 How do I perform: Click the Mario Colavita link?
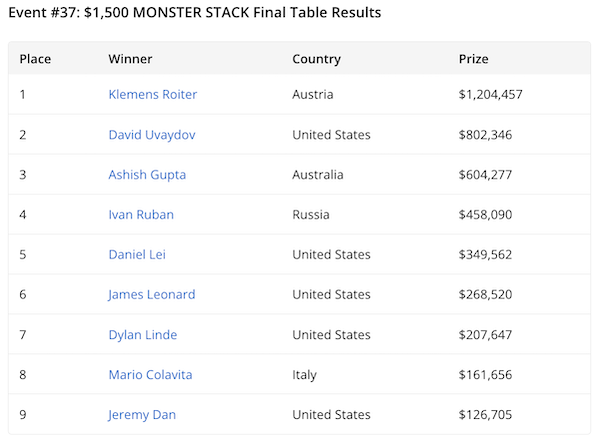point(150,374)
